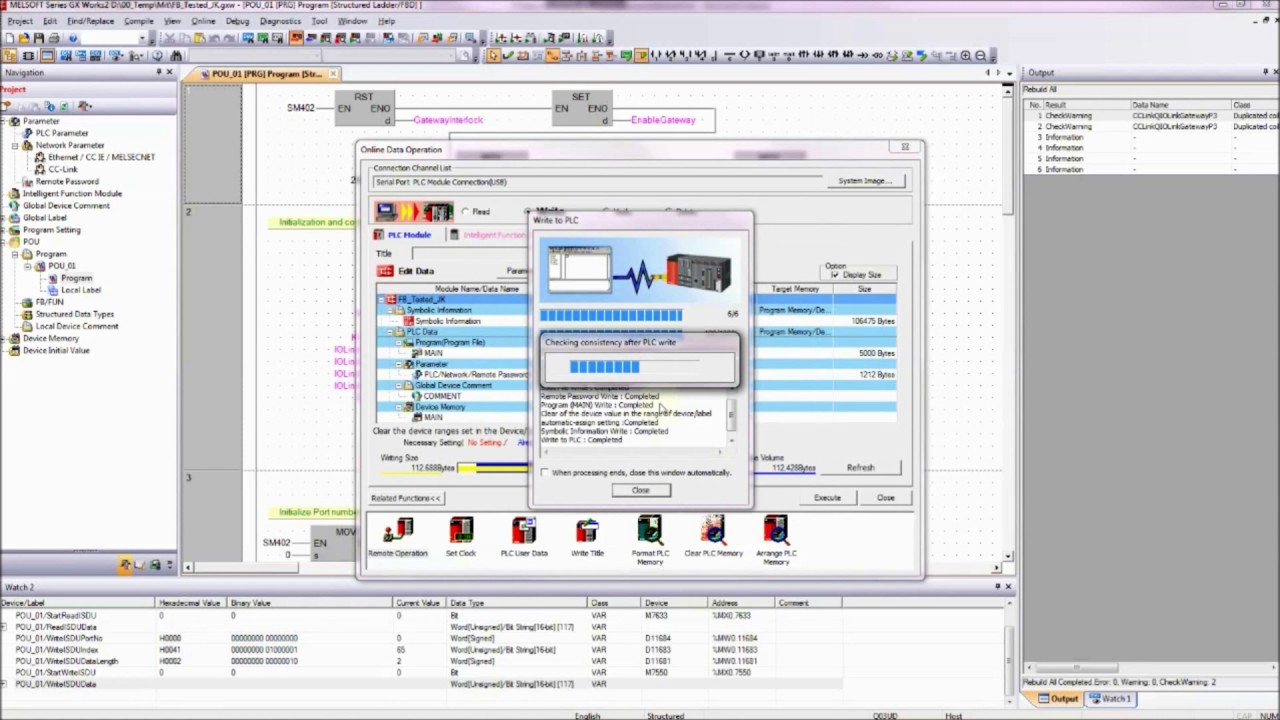Screen dimensions: 1280x720
Task: Click the System Image button
Action: 865,181
